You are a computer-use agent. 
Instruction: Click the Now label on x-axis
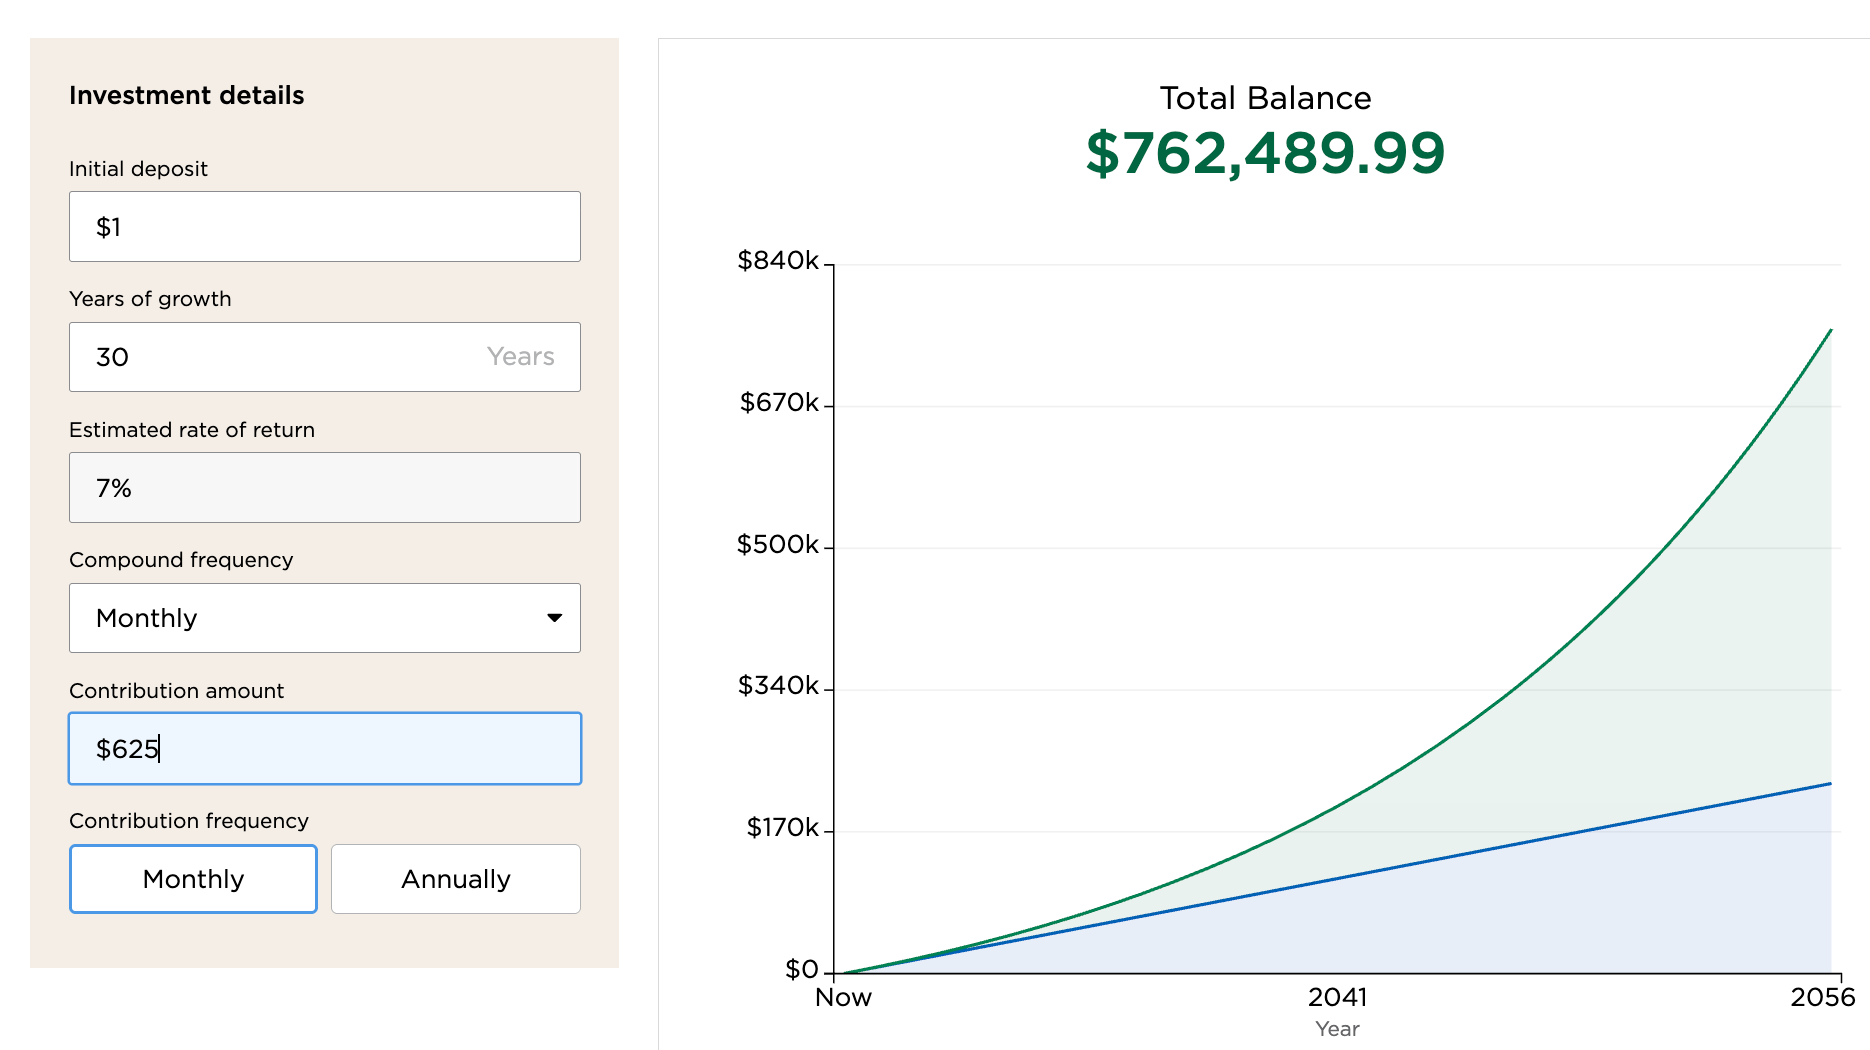click(x=843, y=998)
